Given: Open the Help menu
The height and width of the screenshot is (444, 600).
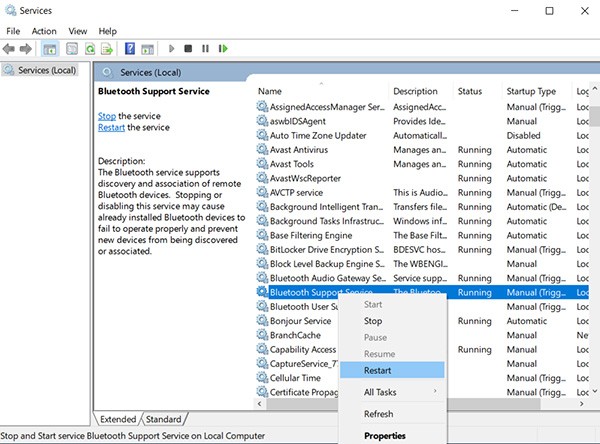Looking at the screenshot, I should tap(108, 31).
